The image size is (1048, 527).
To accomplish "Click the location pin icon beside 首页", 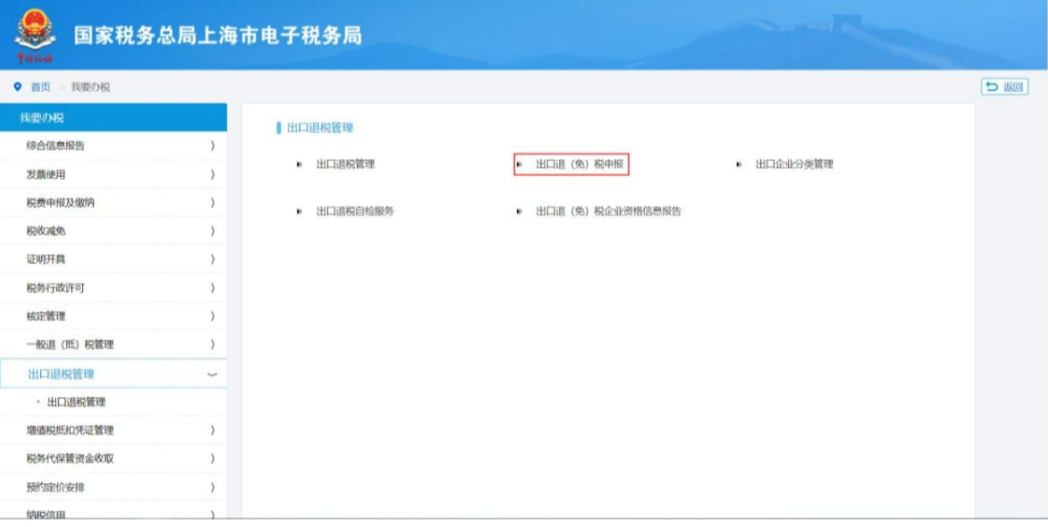I will (17, 87).
